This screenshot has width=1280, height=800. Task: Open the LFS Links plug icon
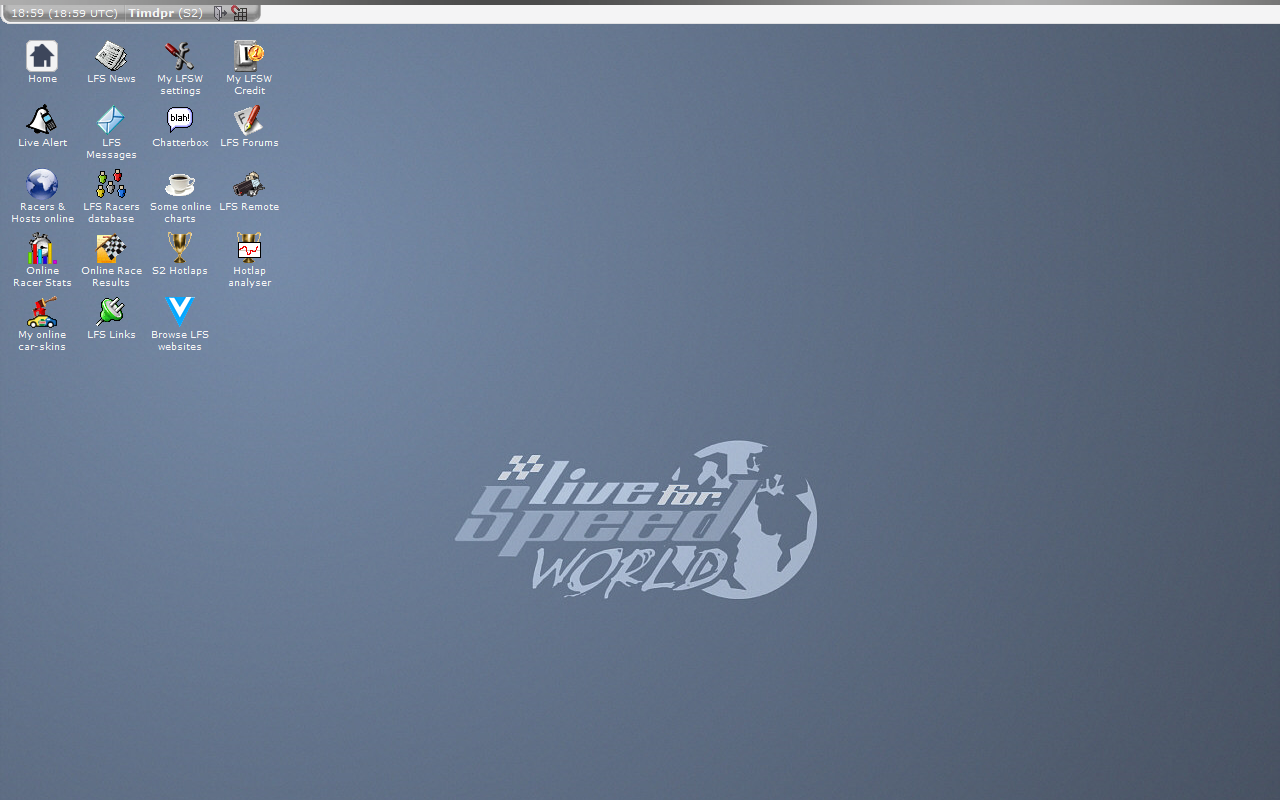[111, 312]
